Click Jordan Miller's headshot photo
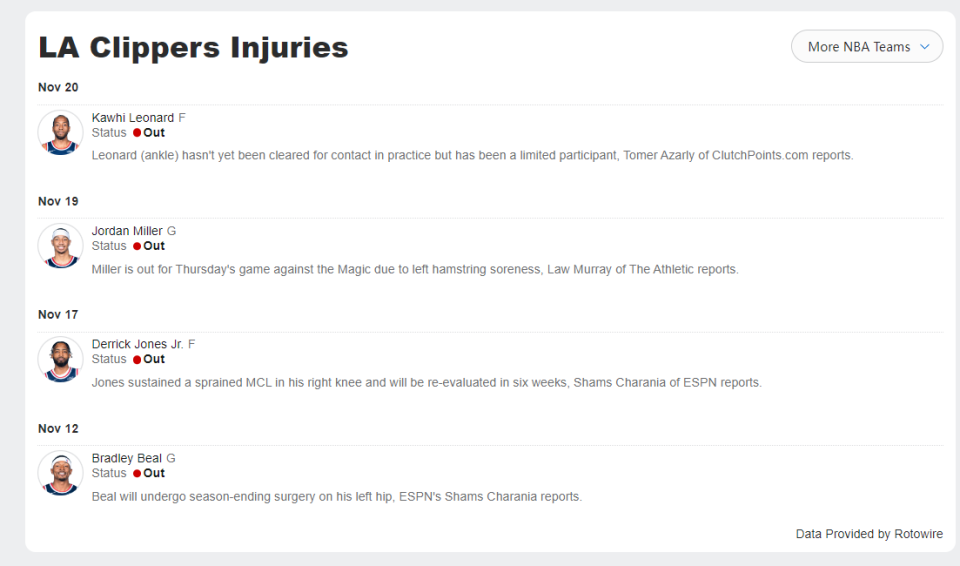The width and height of the screenshot is (960, 566). 60,245
